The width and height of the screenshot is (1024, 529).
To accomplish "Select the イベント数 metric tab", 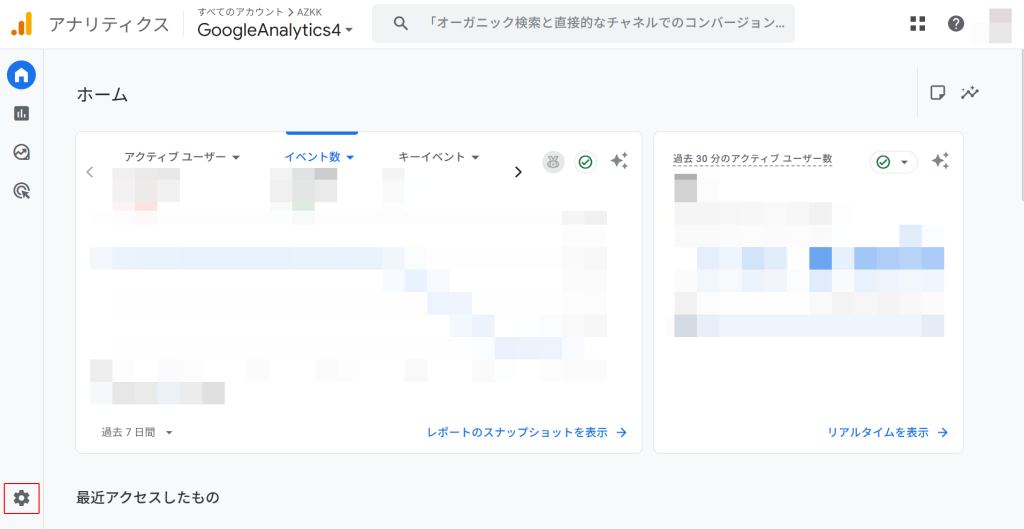I will pyautogui.click(x=320, y=157).
